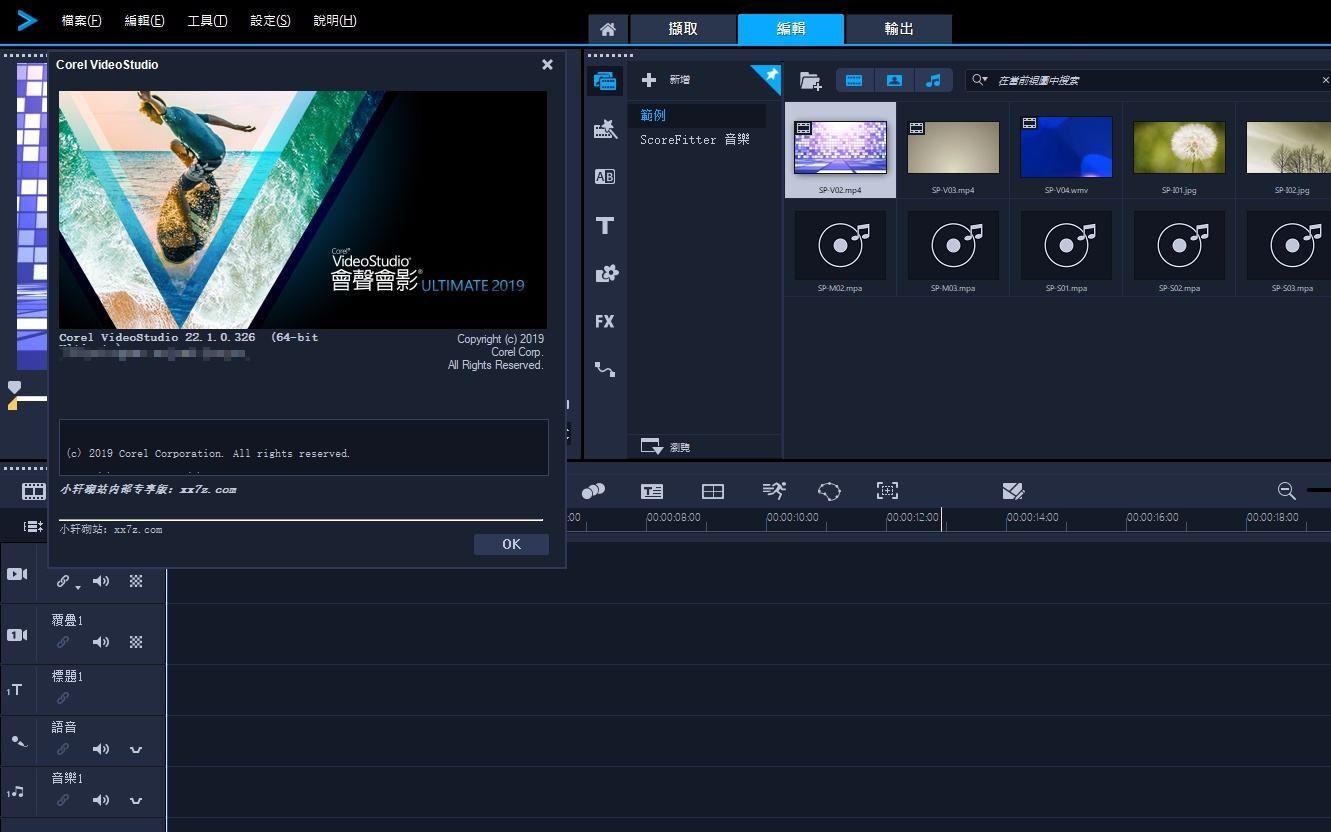Mute the main video track

101,581
